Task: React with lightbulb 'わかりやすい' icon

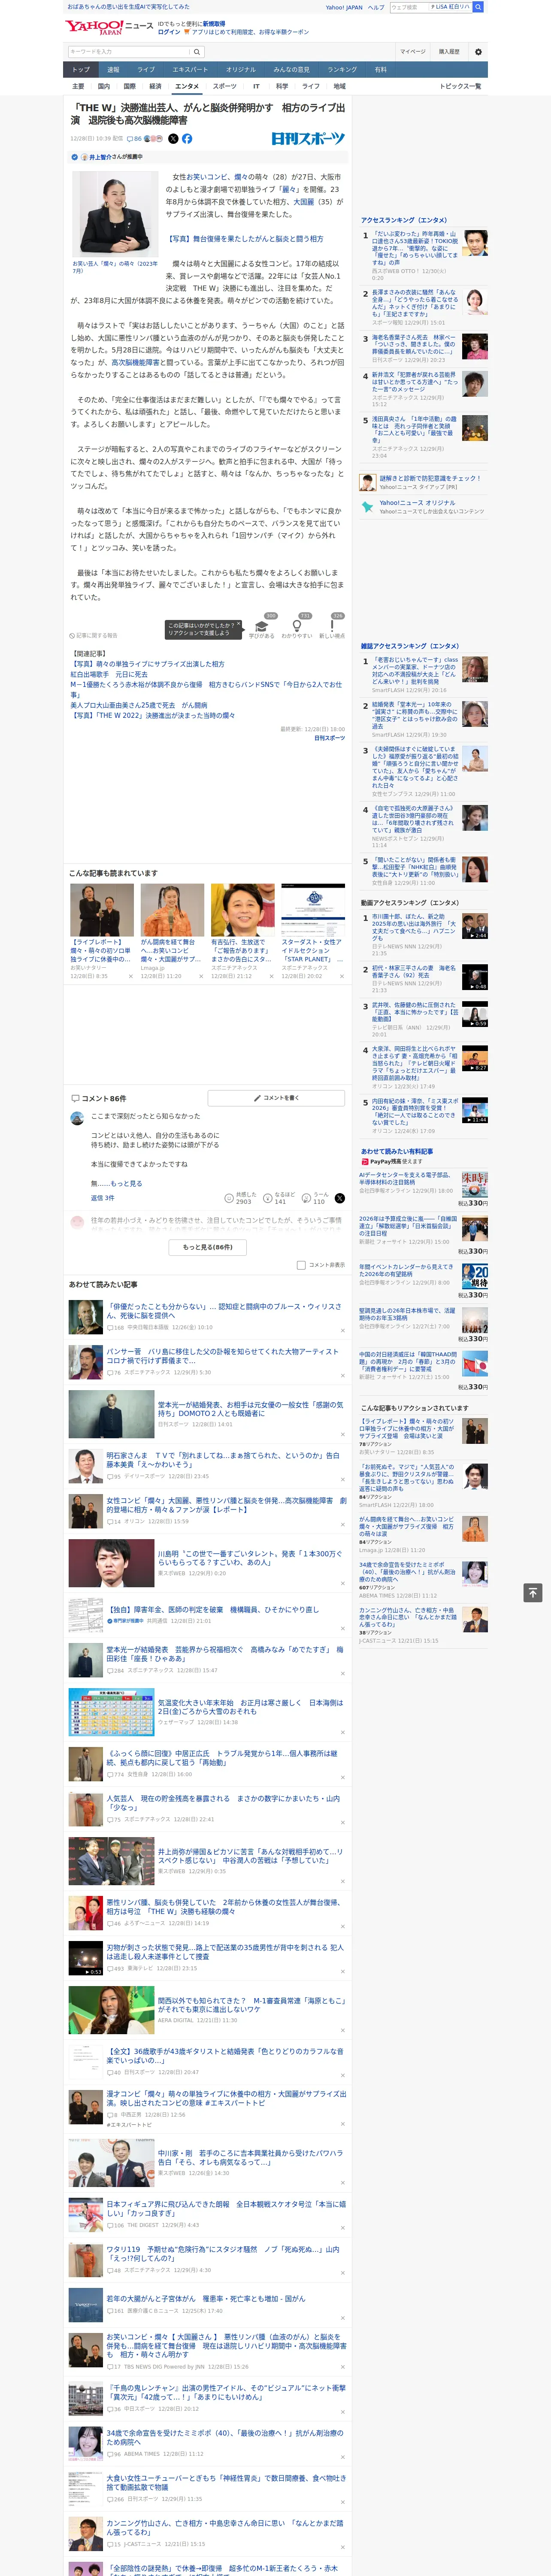Action: point(296,625)
